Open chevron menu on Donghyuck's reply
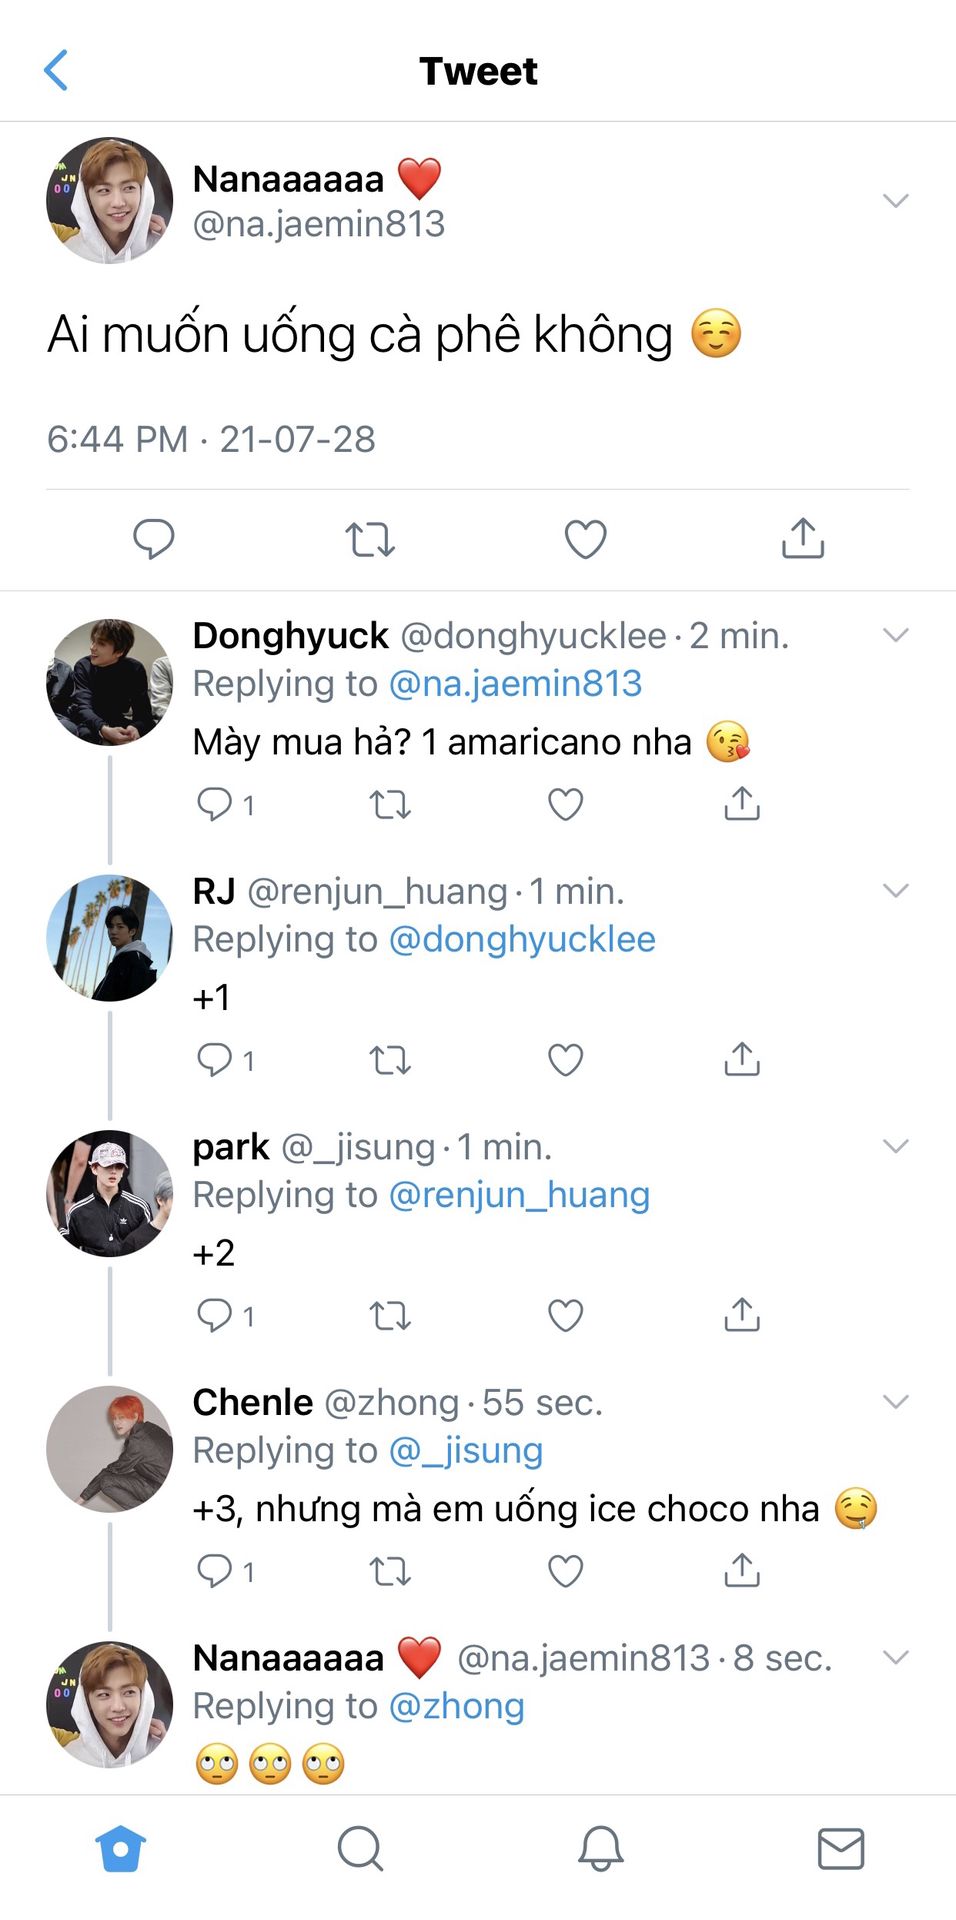956x1920 pixels. click(x=896, y=635)
